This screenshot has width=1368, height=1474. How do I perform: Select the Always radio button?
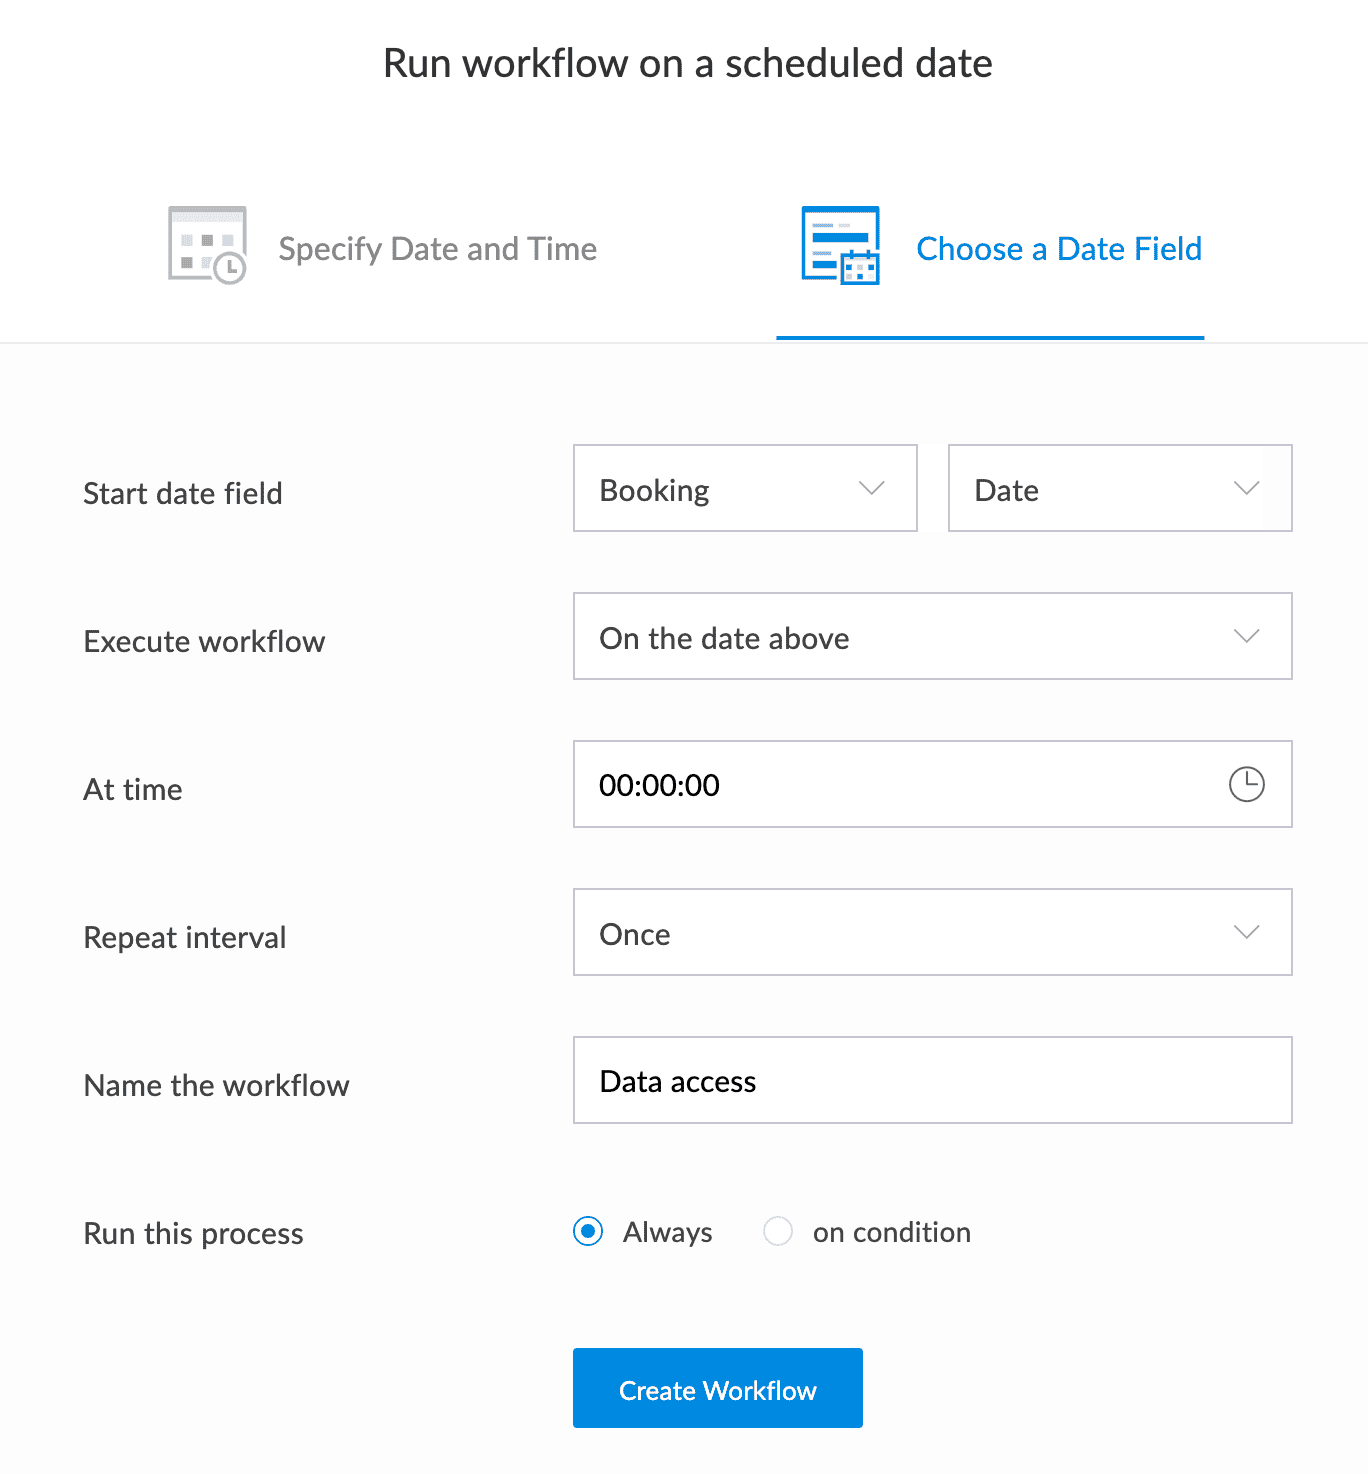tap(588, 1231)
